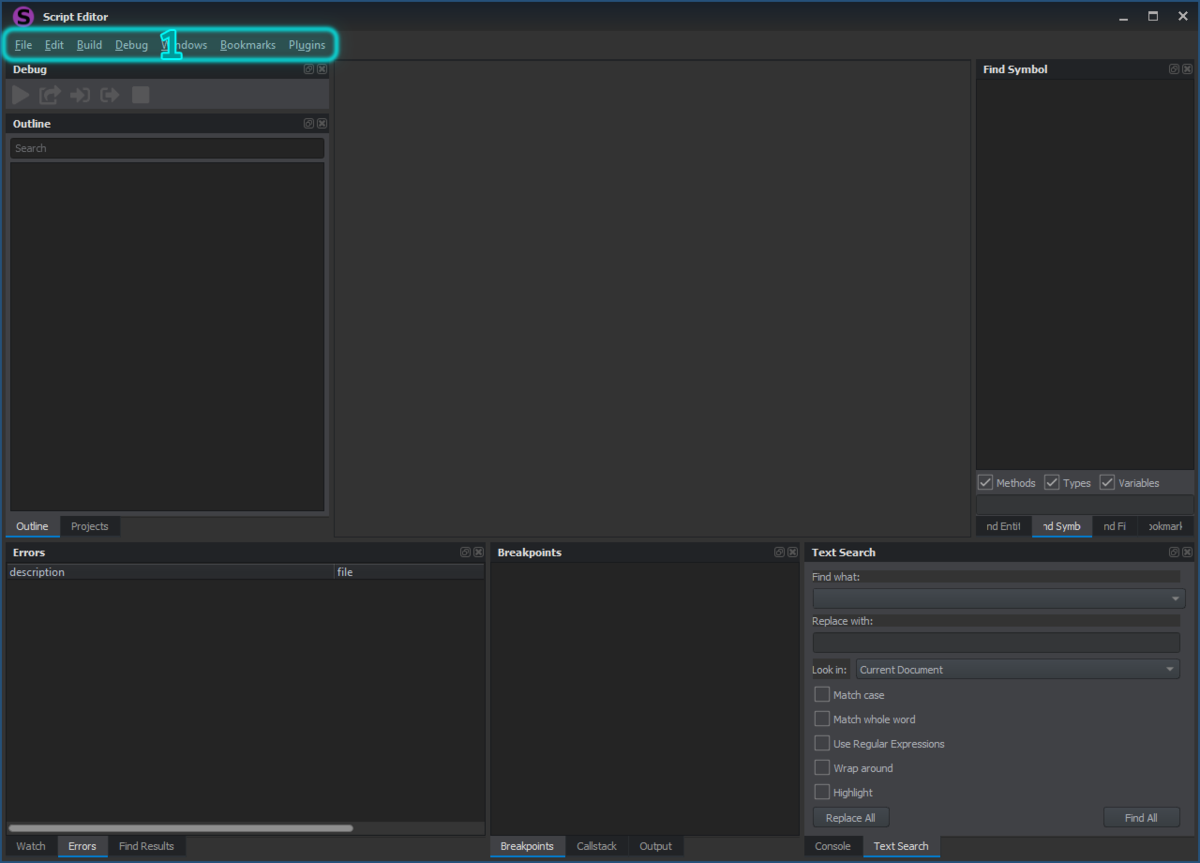Click the Outline panel search field
1200x863 pixels.
(x=166, y=147)
